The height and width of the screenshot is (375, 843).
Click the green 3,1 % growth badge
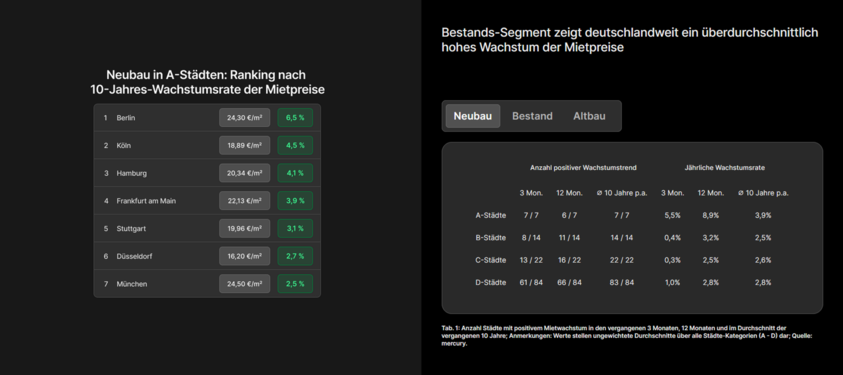pyautogui.click(x=295, y=228)
